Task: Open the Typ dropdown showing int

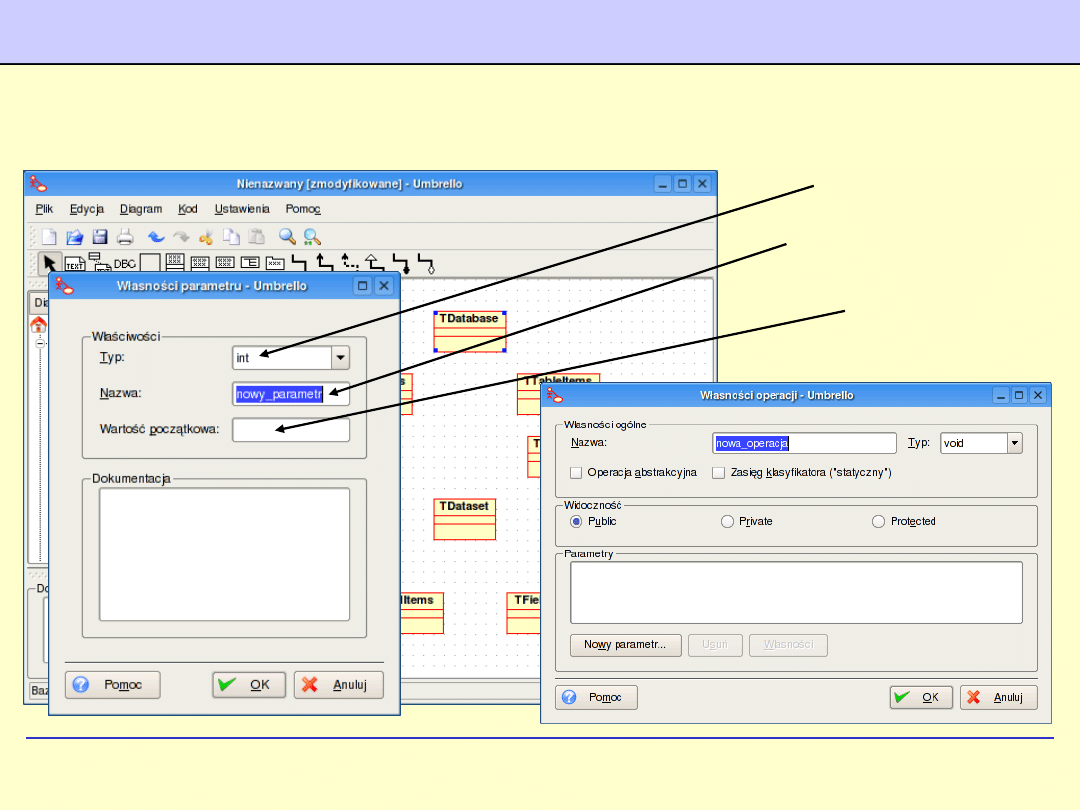Action: point(340,357)
